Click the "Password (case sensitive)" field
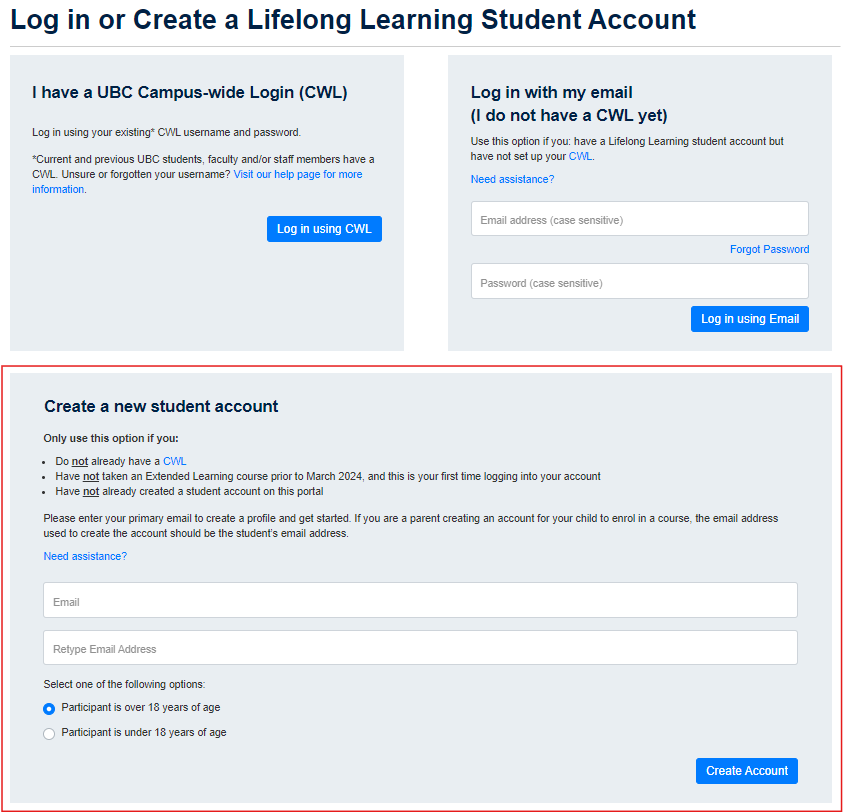This screenshot has height=812, width=843. coord(639,281)
